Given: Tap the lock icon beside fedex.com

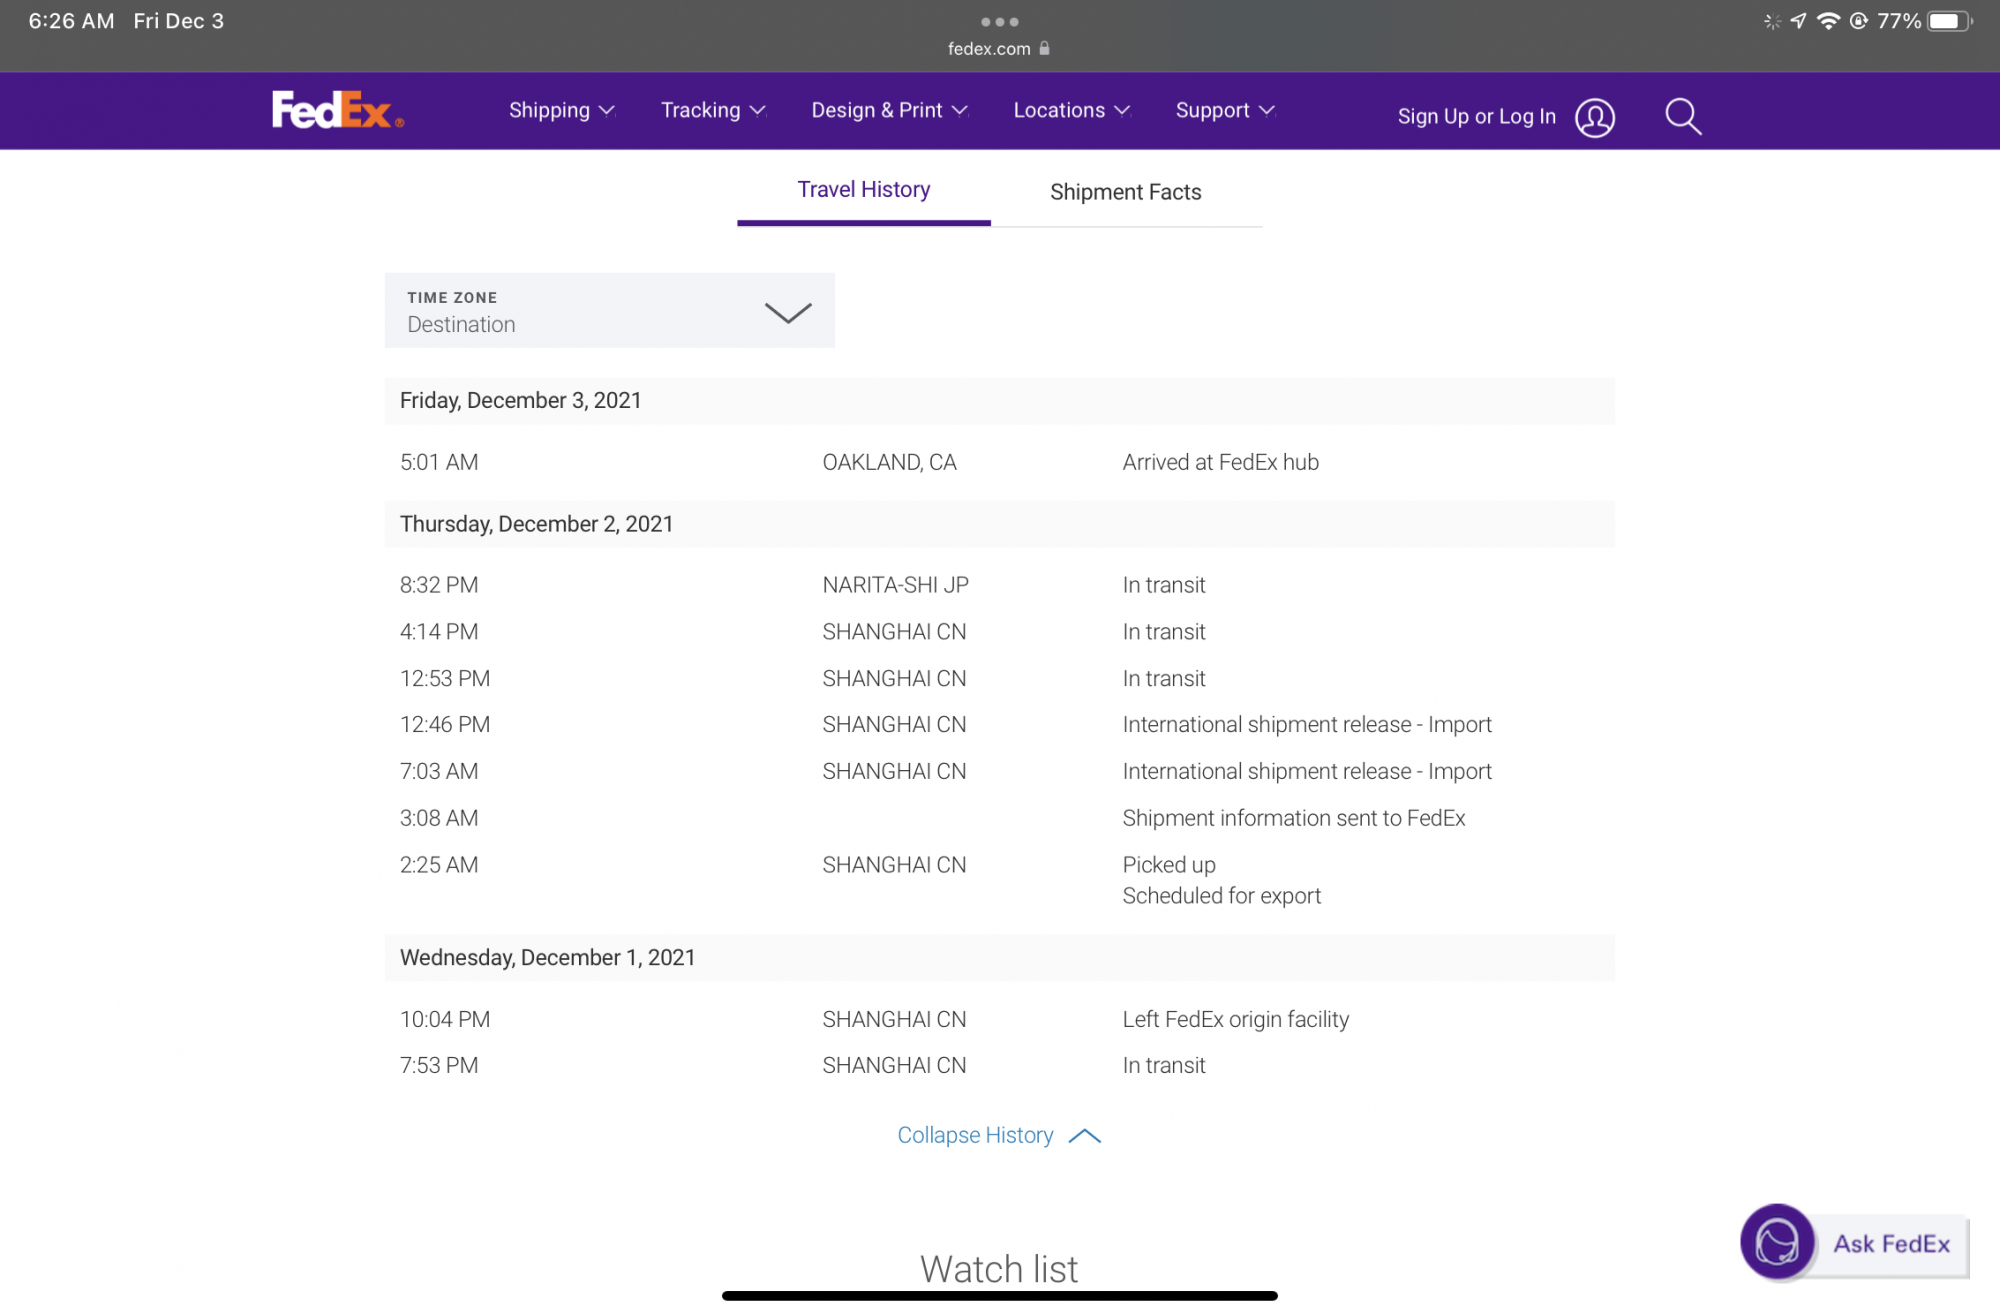Looking at the screenshot, I should pyautogui.click(x=1045, y=48).
